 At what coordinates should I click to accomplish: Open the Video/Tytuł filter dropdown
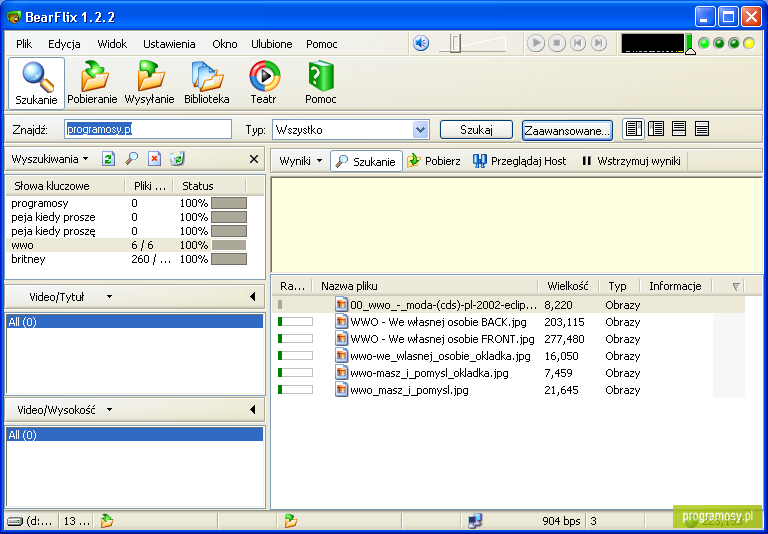point(110,296)
